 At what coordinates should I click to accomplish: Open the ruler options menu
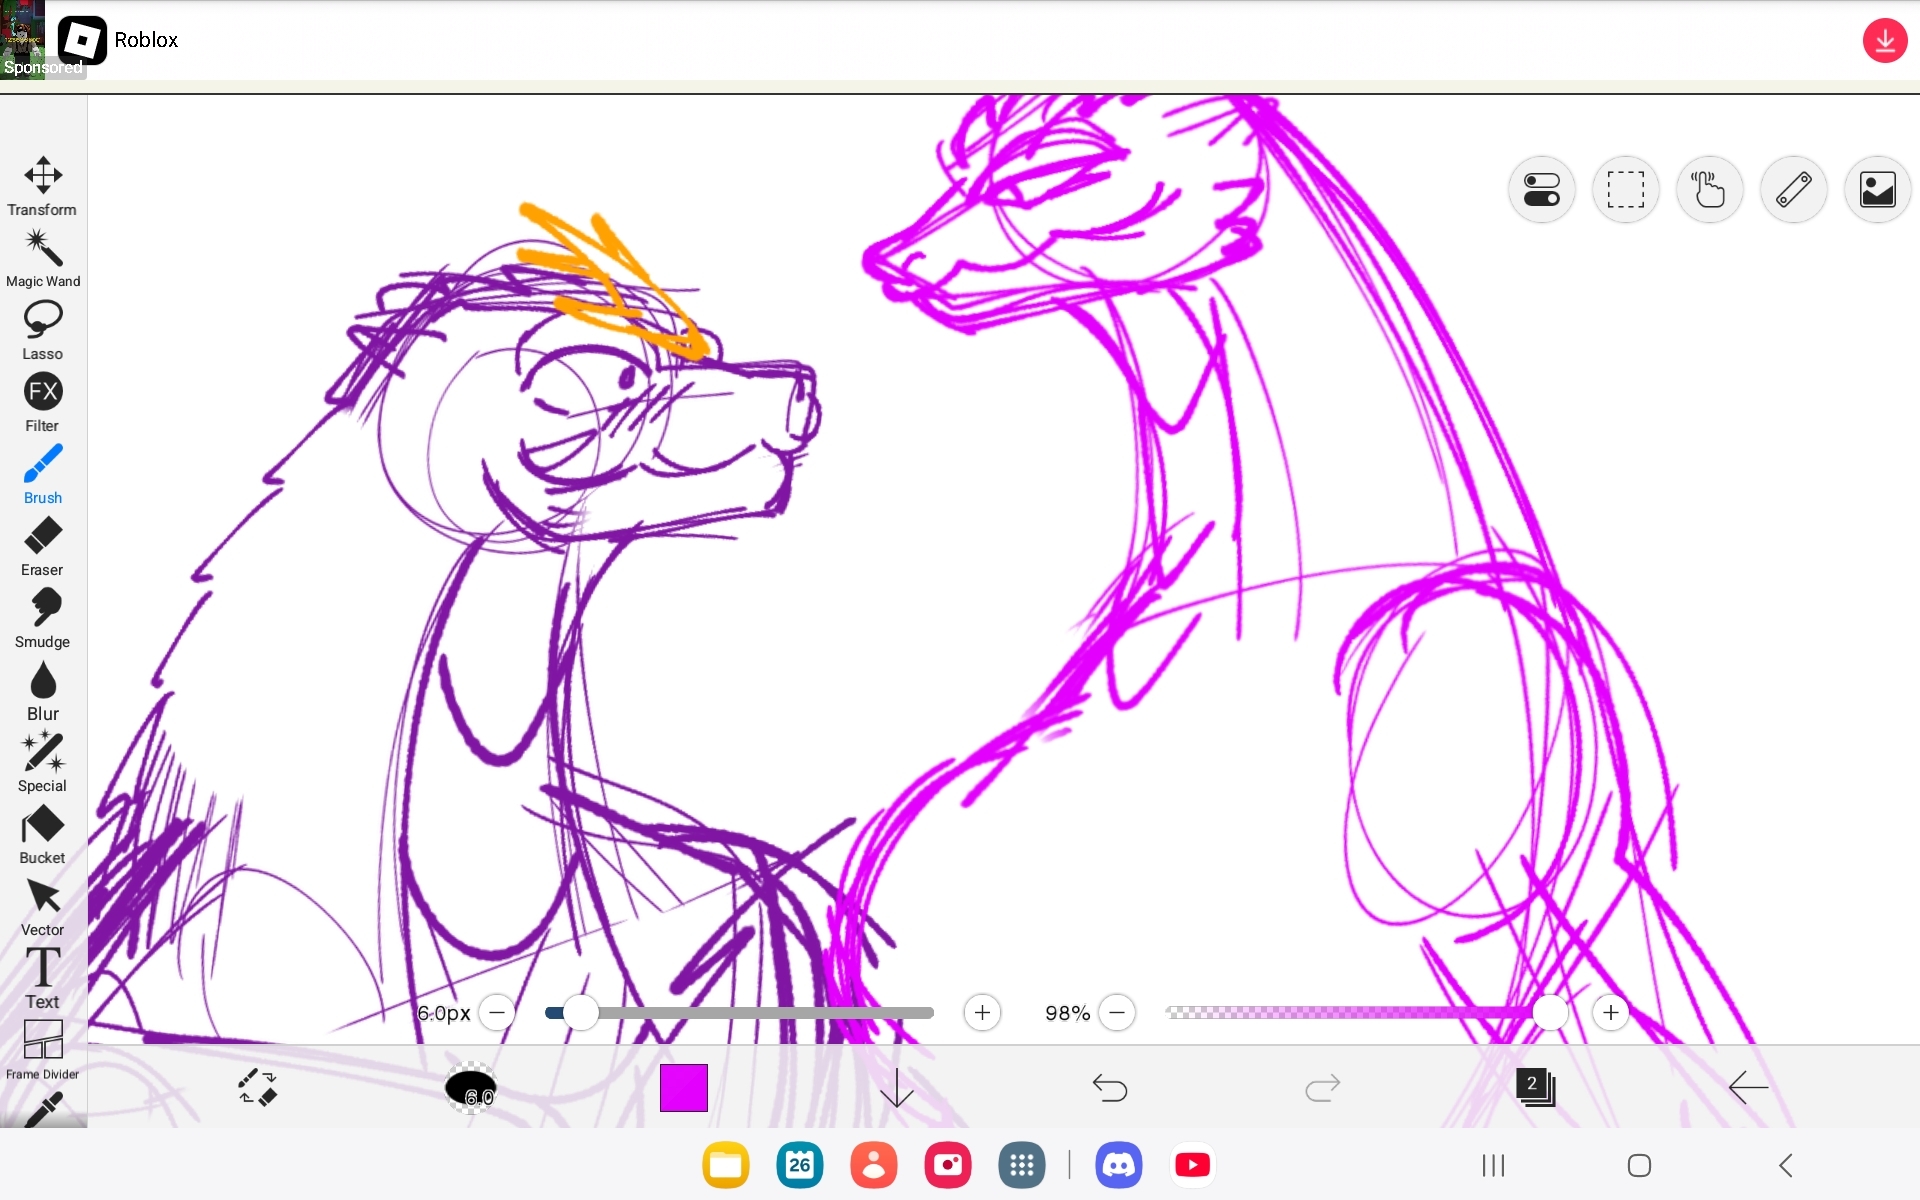coord(1793,189)
